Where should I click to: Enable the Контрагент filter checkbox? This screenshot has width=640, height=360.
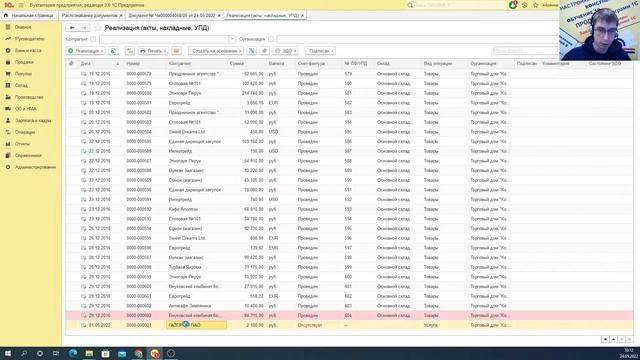tap(93, 39)
